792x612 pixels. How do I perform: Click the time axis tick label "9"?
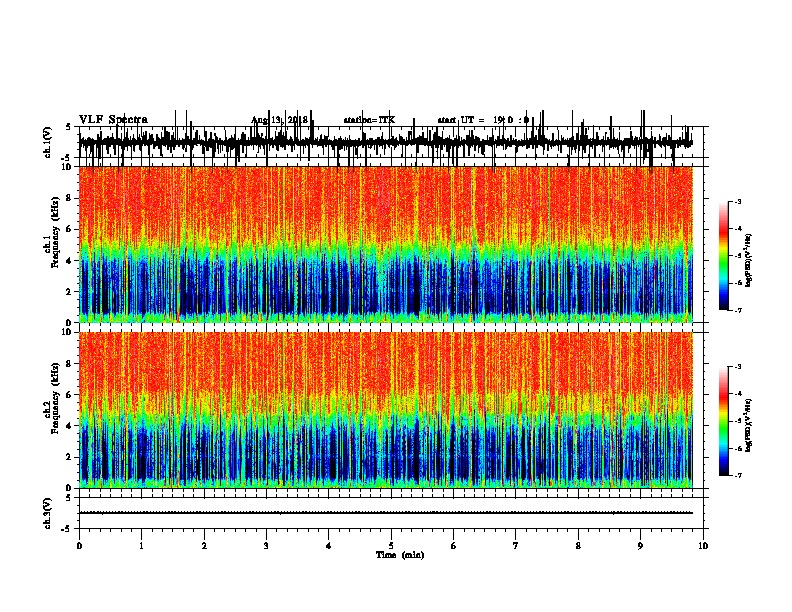click(x=640, y=546)
